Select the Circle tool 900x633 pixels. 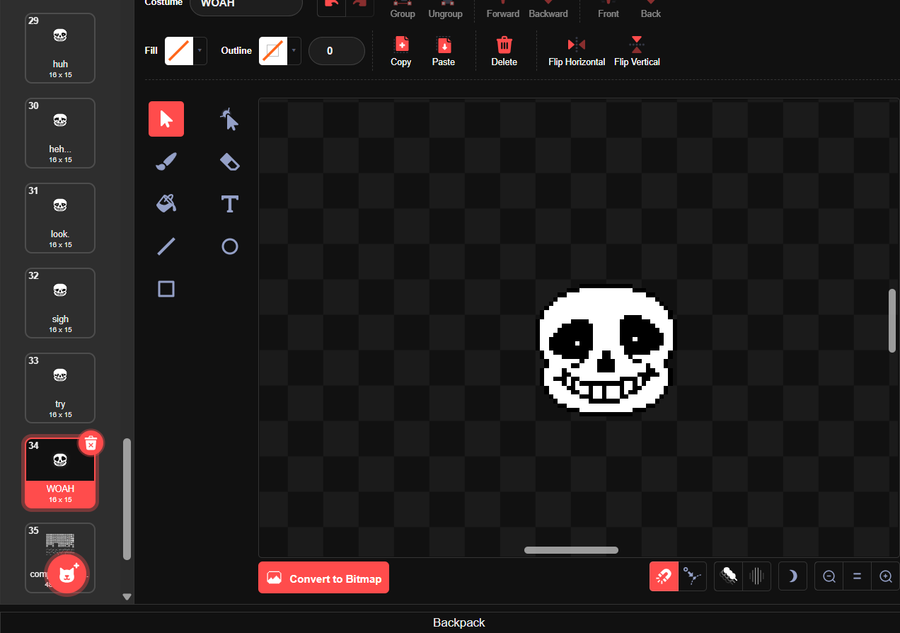coord(230,246)
